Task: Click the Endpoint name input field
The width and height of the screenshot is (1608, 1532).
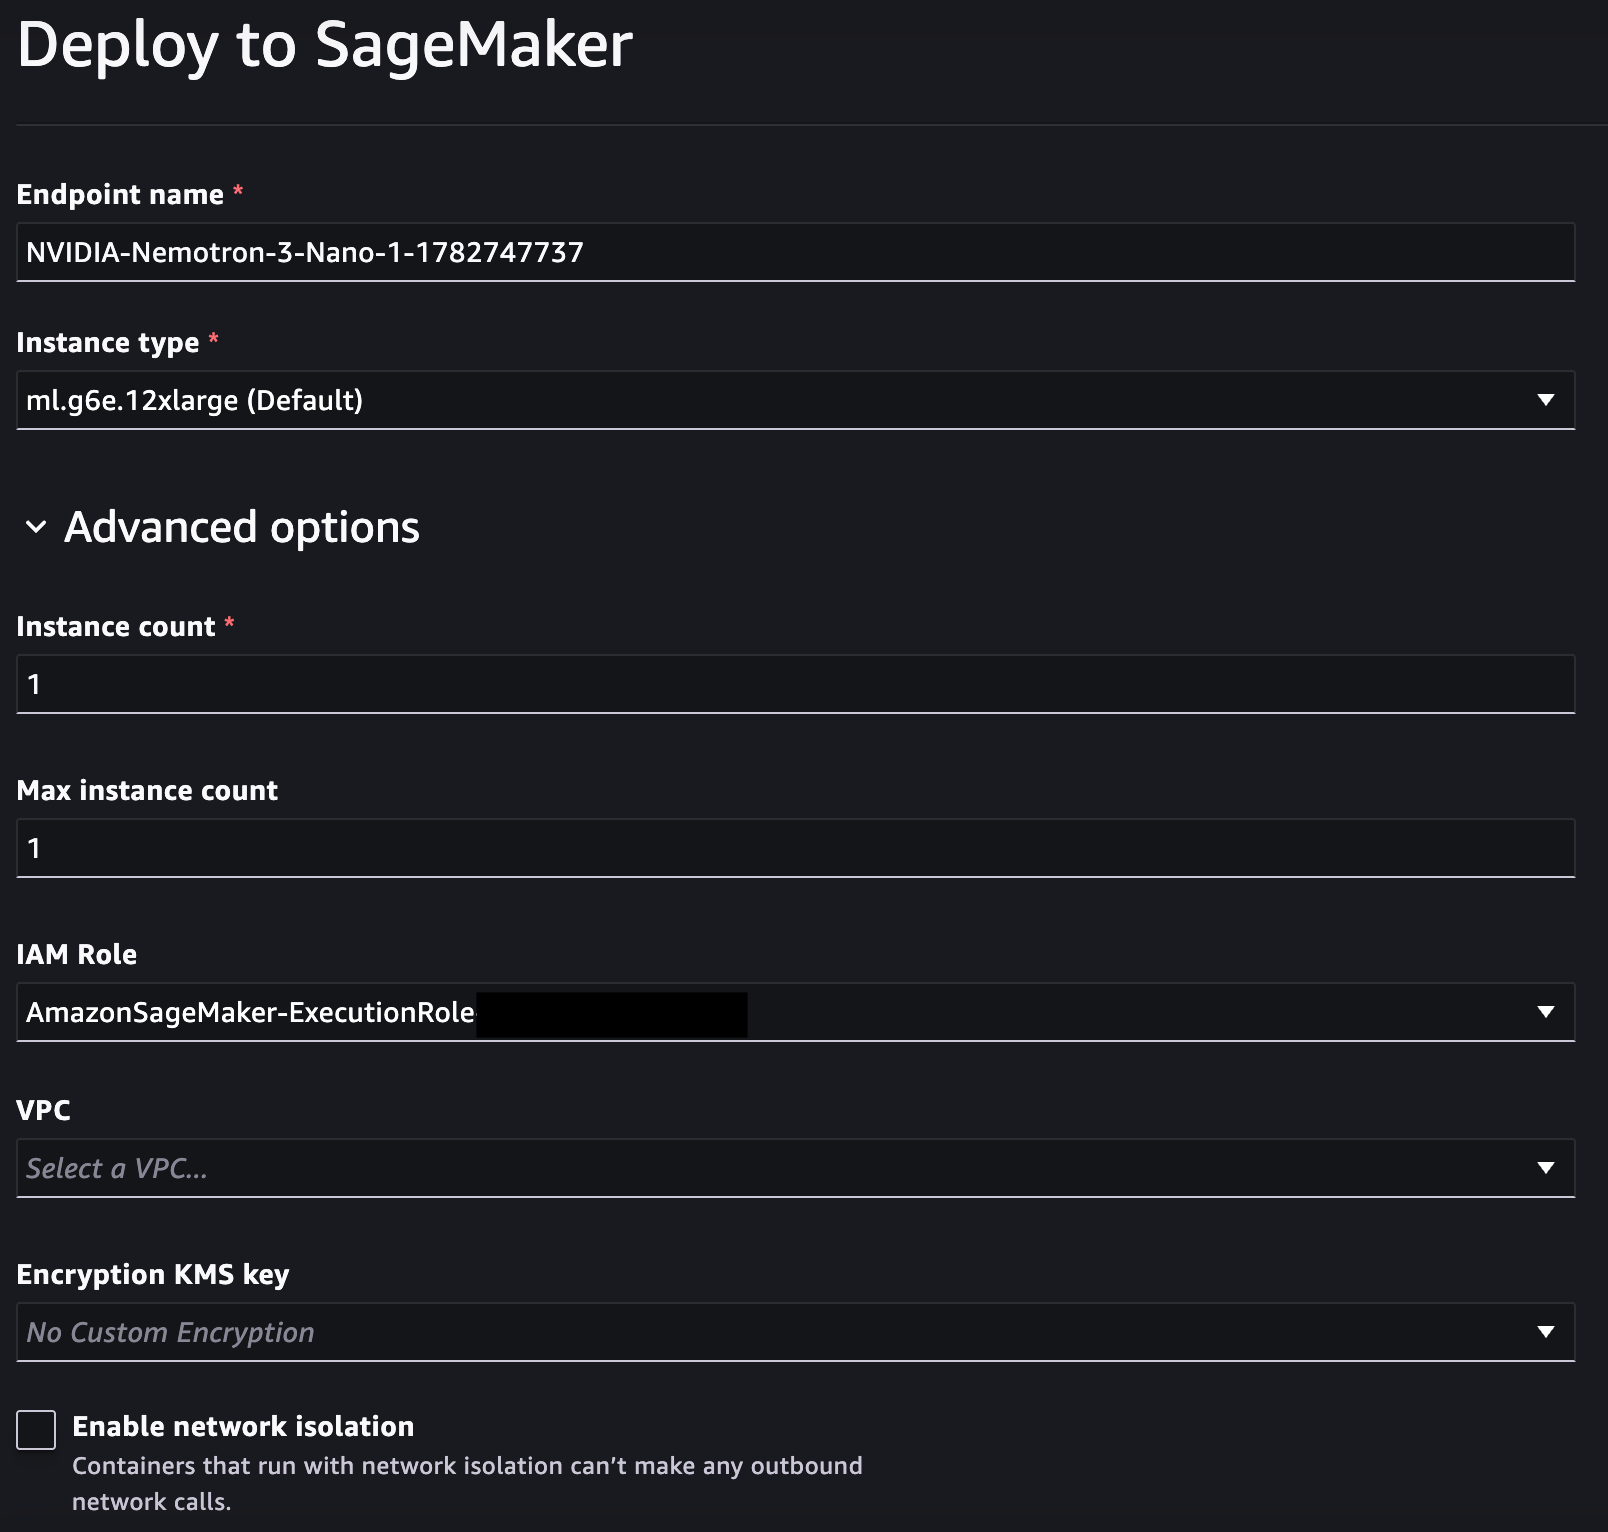Action: pos(795,252)
